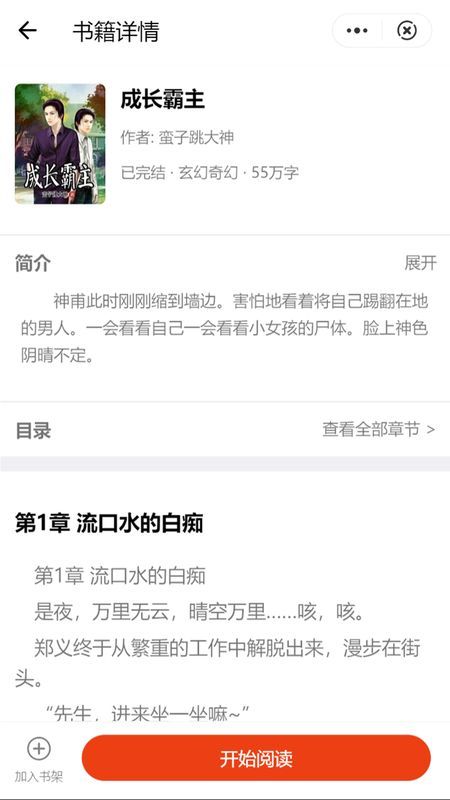Click the 已完结 status text
Image resolution: width=450 pixels, height=800 pixels.
[x=143, y=172]
